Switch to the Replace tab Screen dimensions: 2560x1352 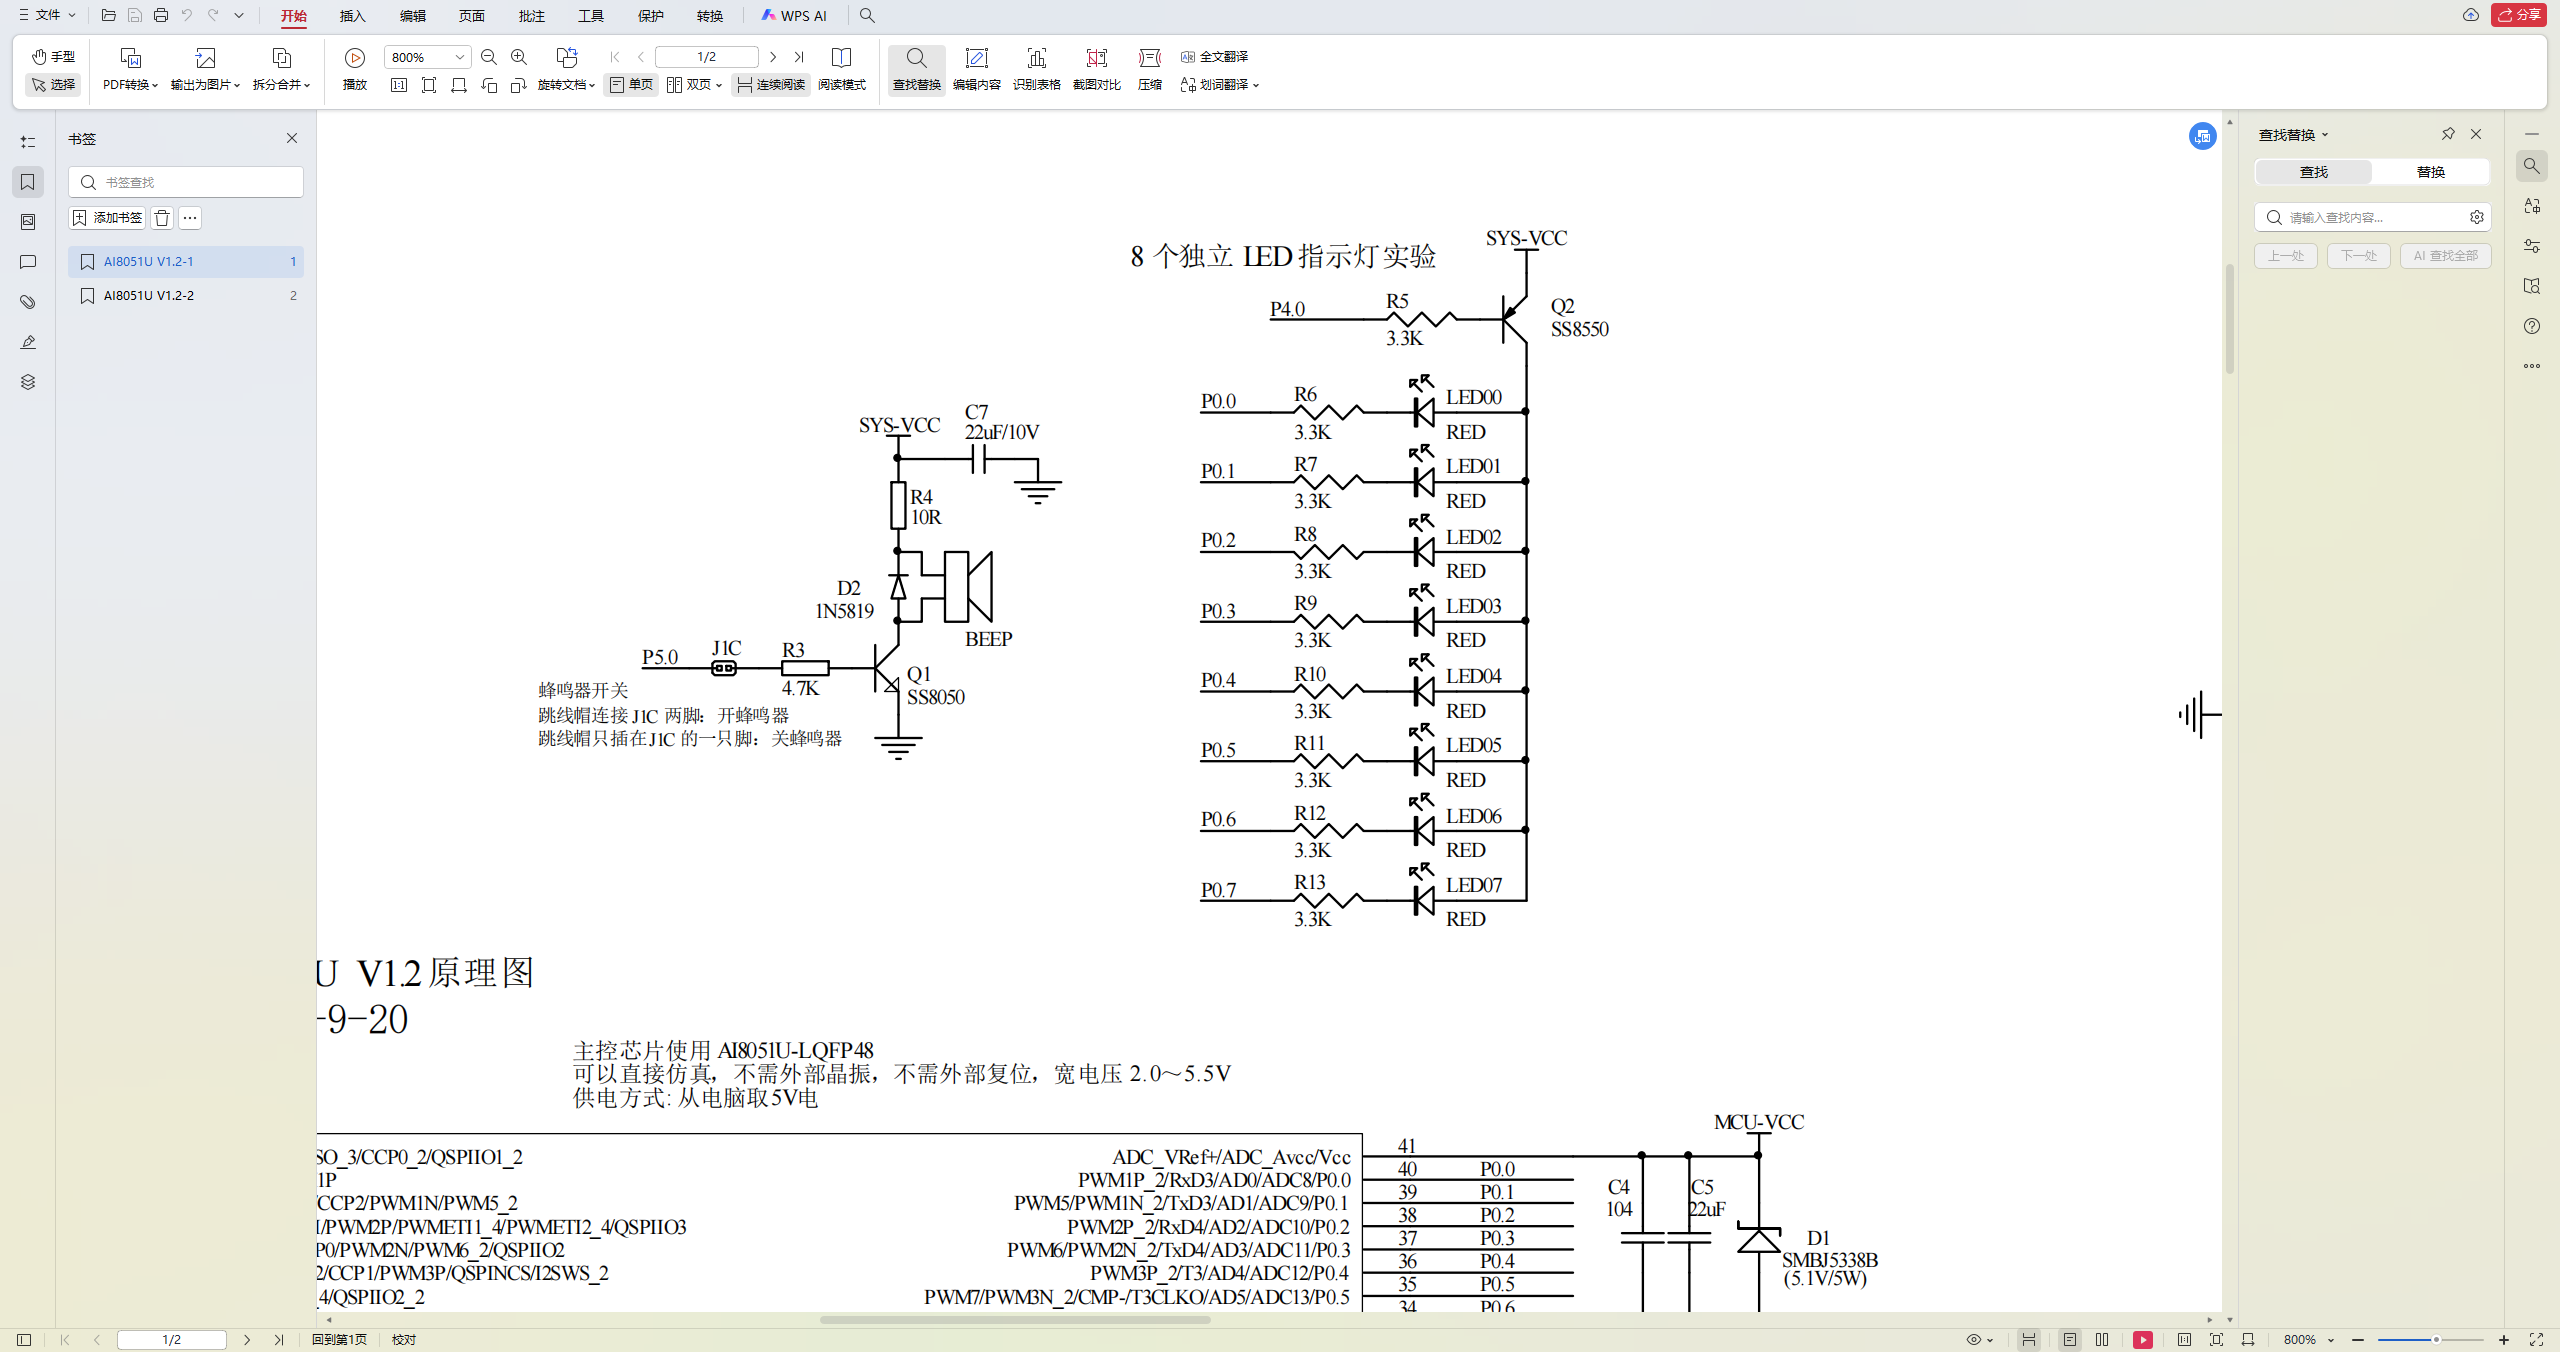[x=2430, y=172]
